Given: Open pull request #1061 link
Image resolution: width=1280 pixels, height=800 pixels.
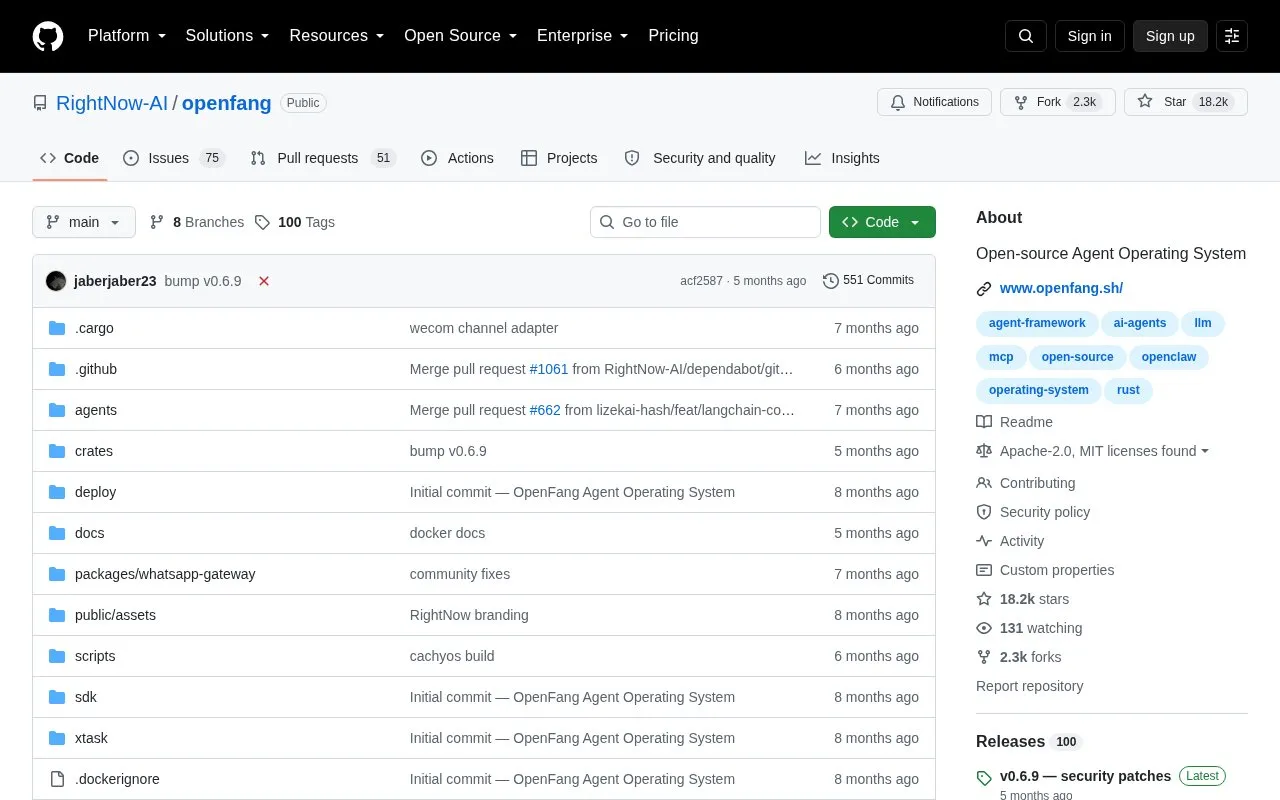Looking at the screenshot, I should [x=549, y=369].
